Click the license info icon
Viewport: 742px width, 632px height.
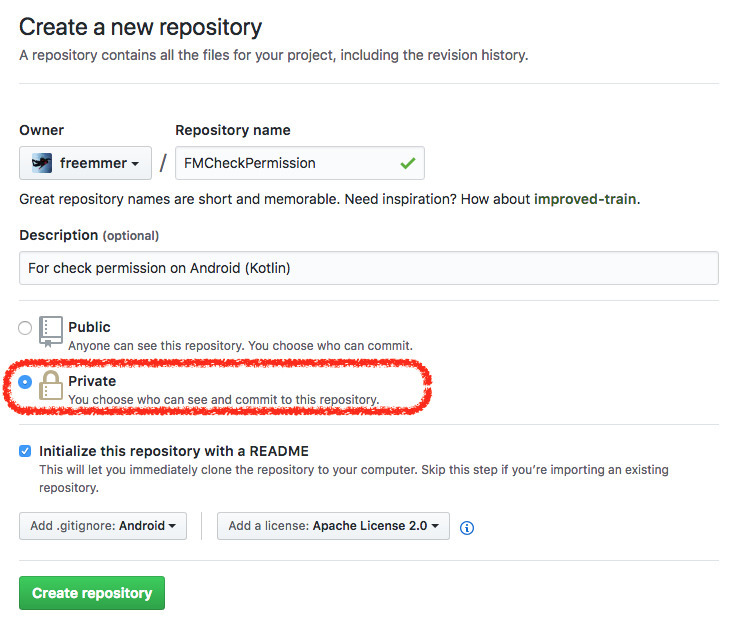pyautogui.click(x=467, y=527)
